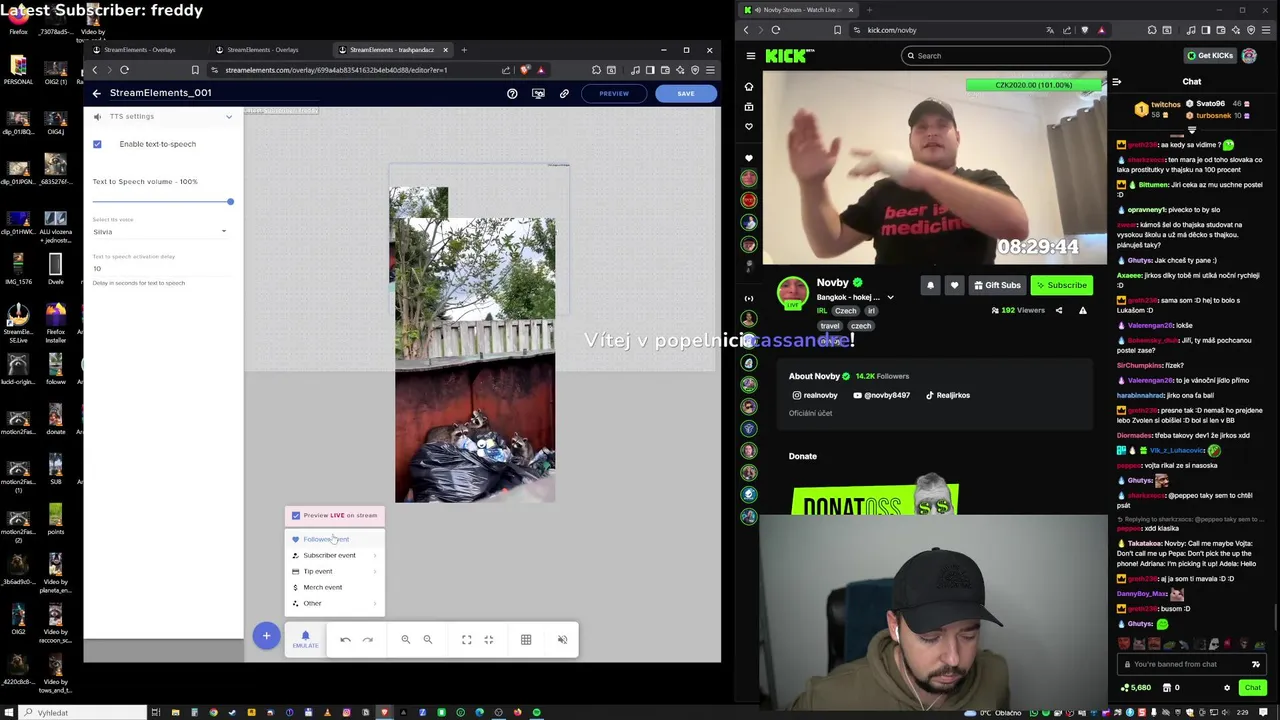Click the Czech stream tag
The image size is (1280, 720).
point(845,311)
